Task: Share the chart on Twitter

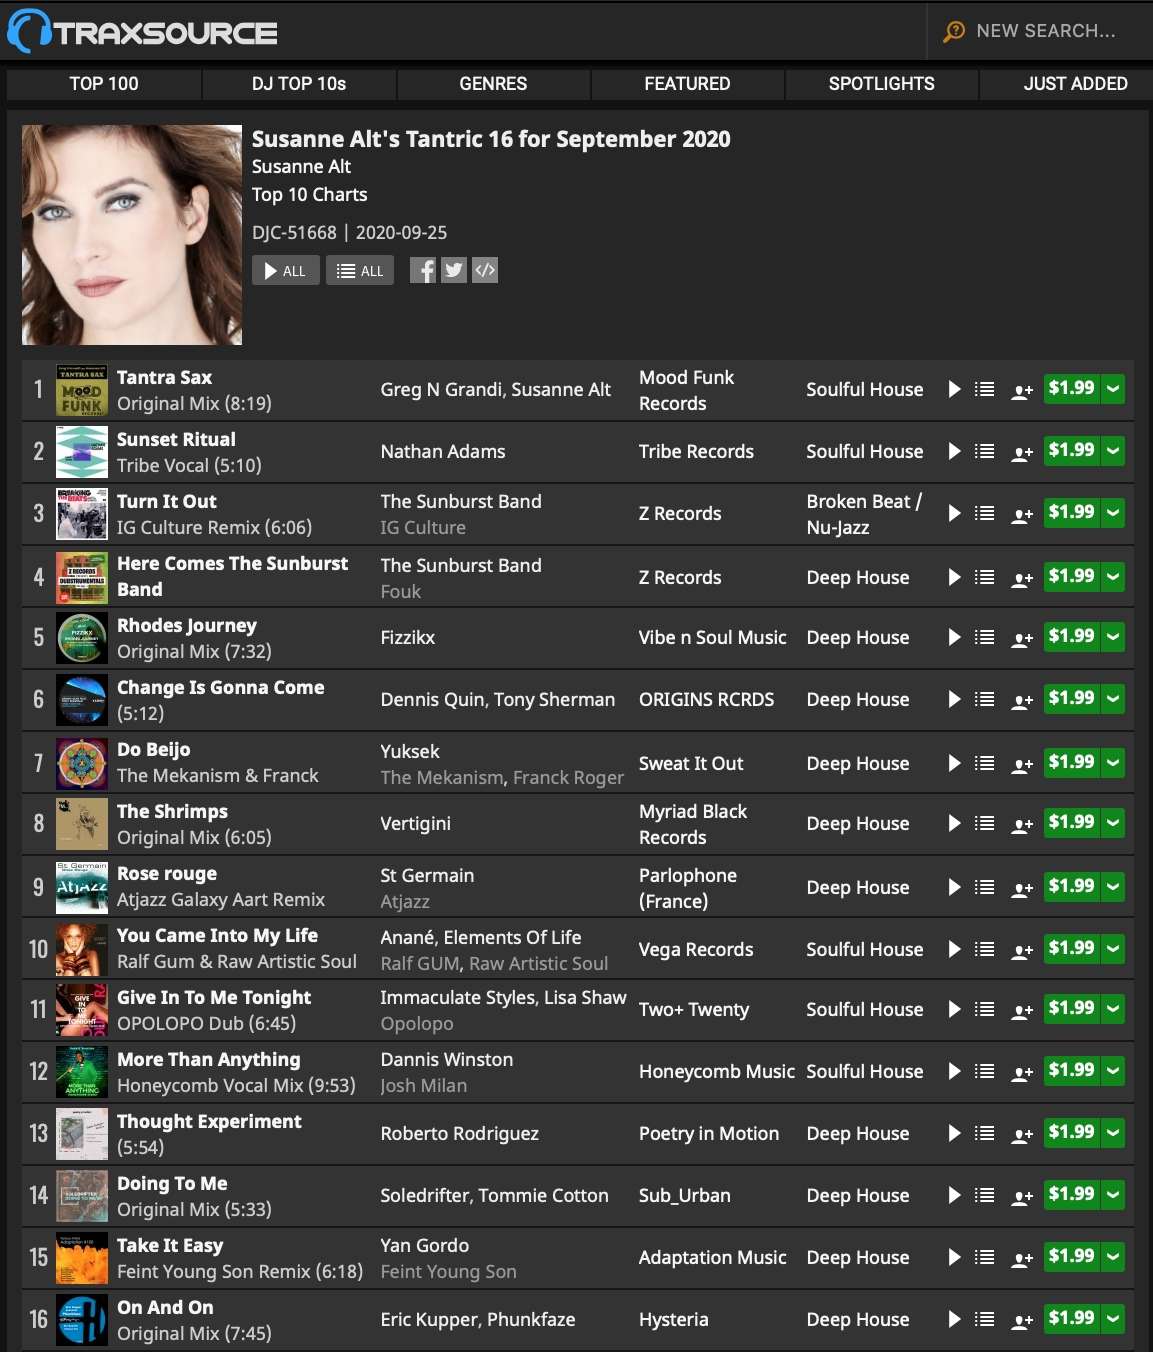Action: [454, 270]
